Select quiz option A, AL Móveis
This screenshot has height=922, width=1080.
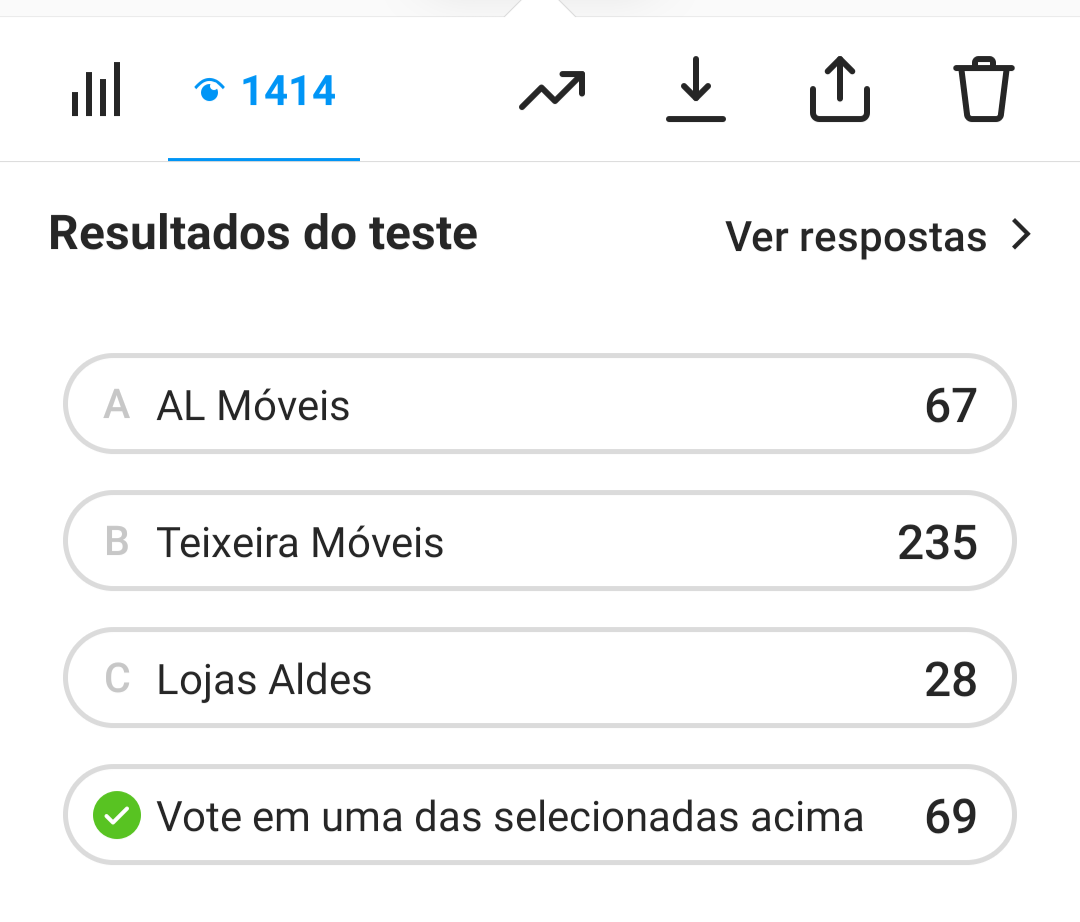pos(540,404)
